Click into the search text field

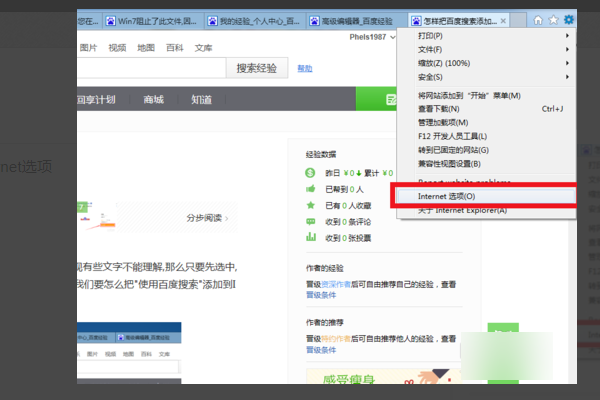tap(152, 68)
